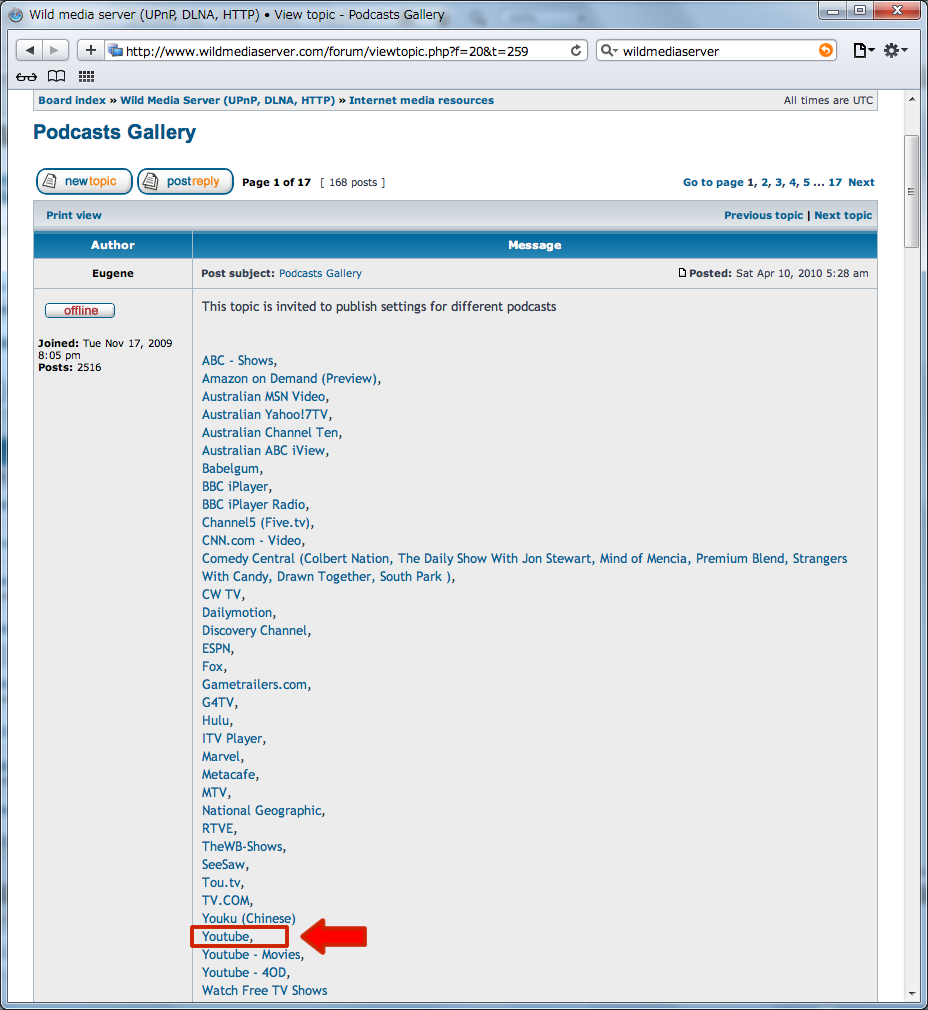Go forward with the browser forward arrow
928x1010 pixels.
tap(55, 50)
